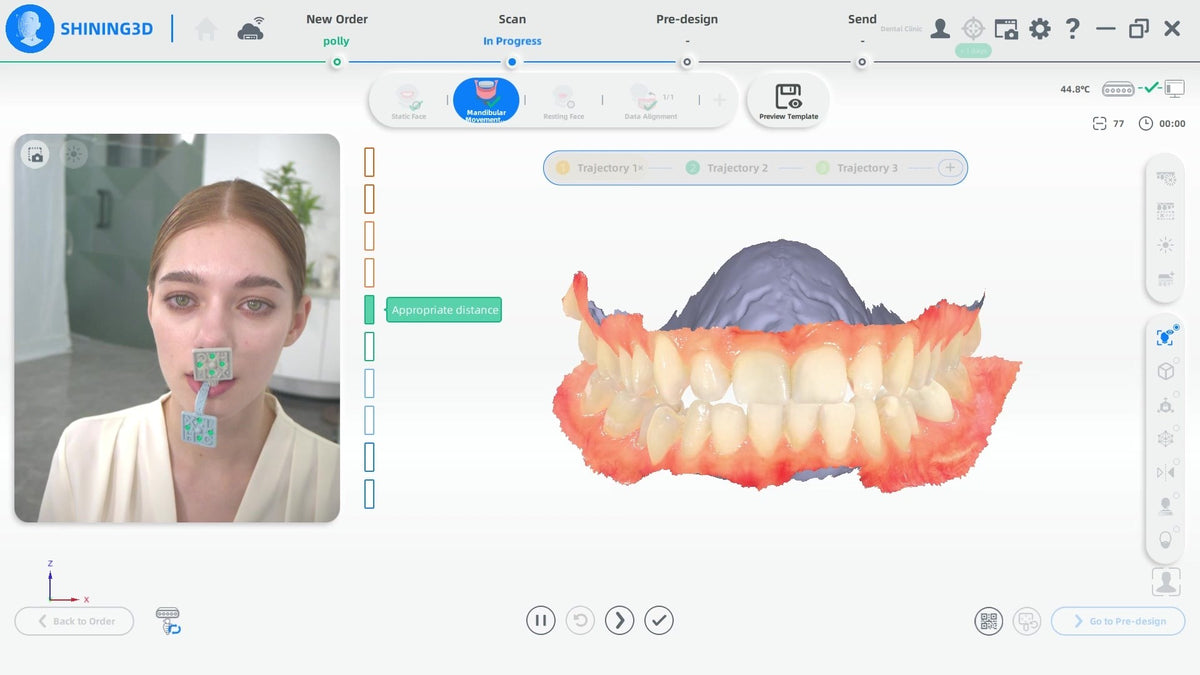The height and width of the screenshot is (675, 1200).
Task: Click the SHINING3D logo
Action: tap(80, 28)
